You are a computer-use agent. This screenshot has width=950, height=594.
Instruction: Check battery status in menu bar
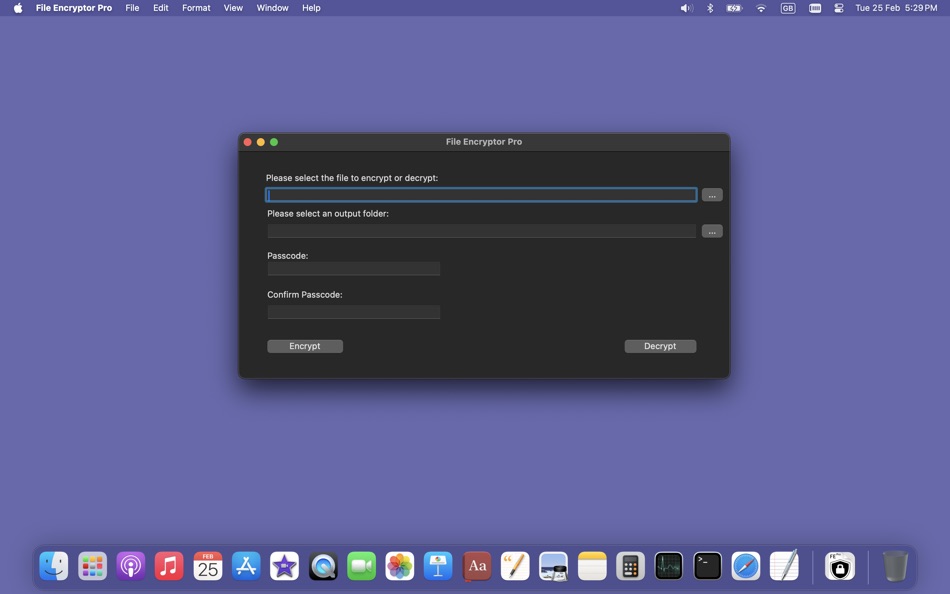tap(734, 8)
